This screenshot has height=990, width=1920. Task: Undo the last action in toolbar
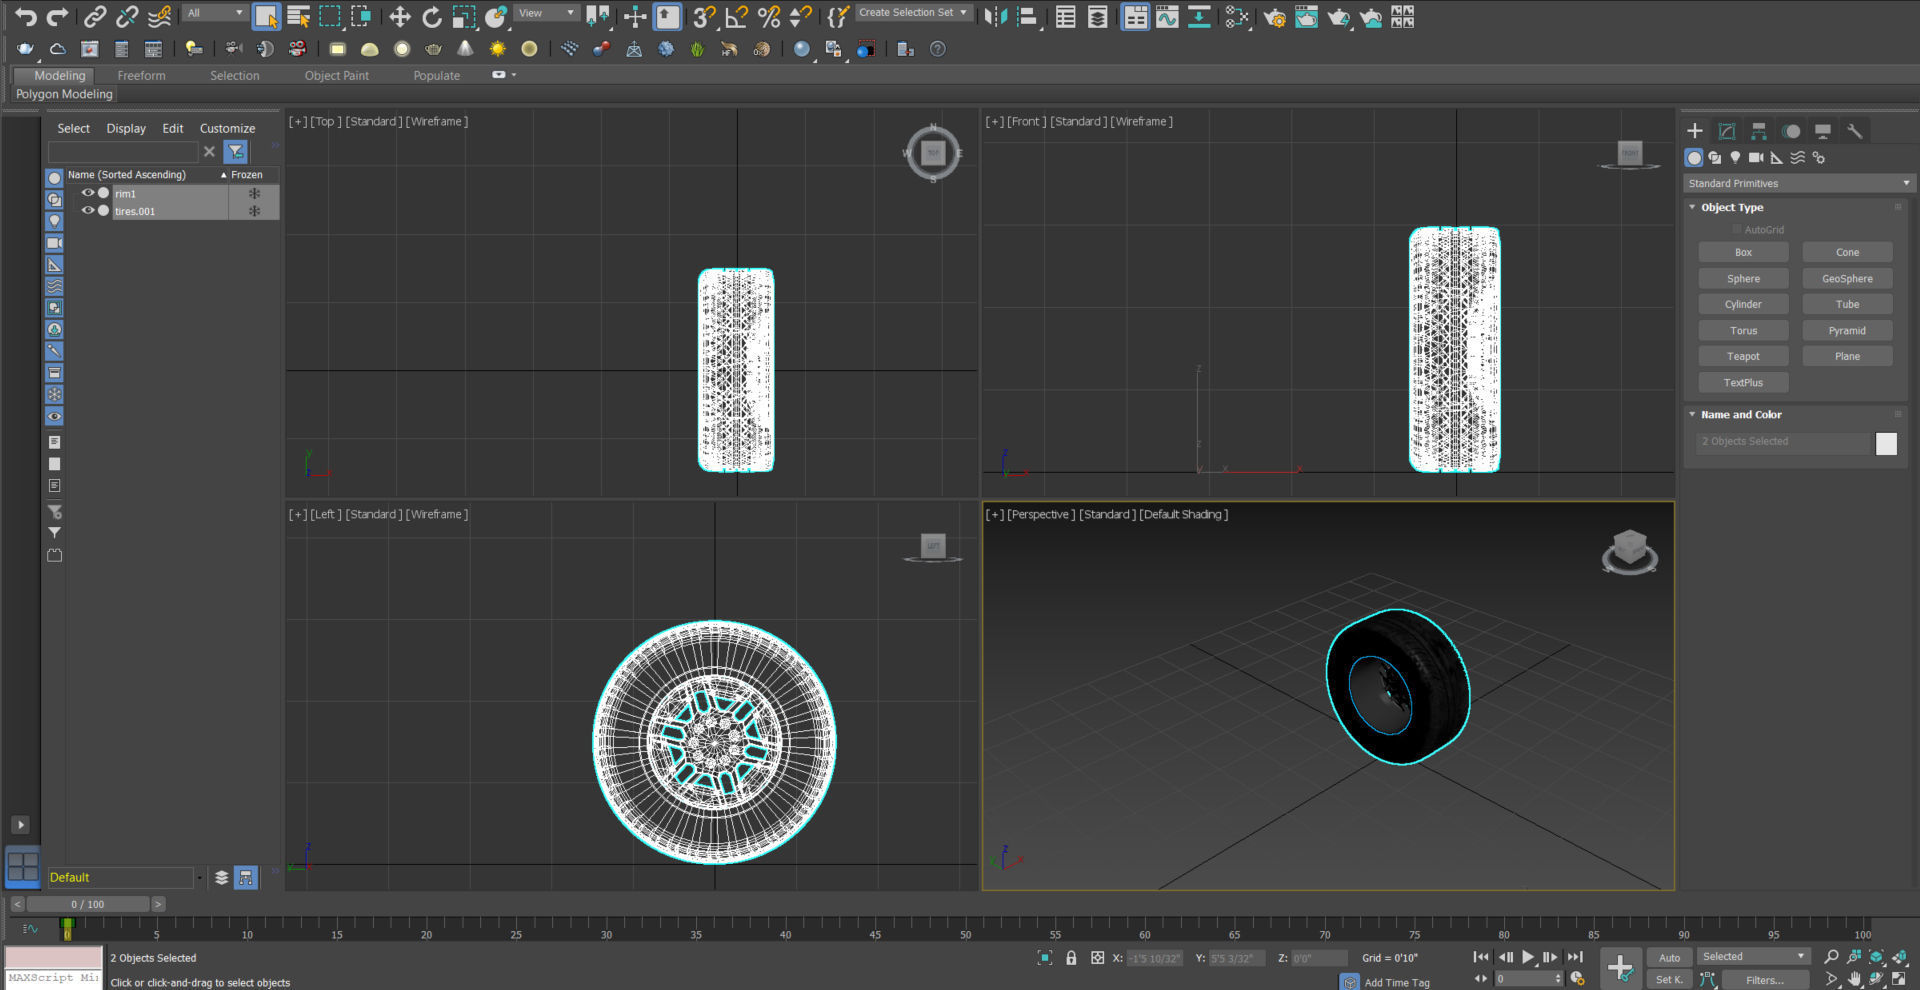point(26,16)
